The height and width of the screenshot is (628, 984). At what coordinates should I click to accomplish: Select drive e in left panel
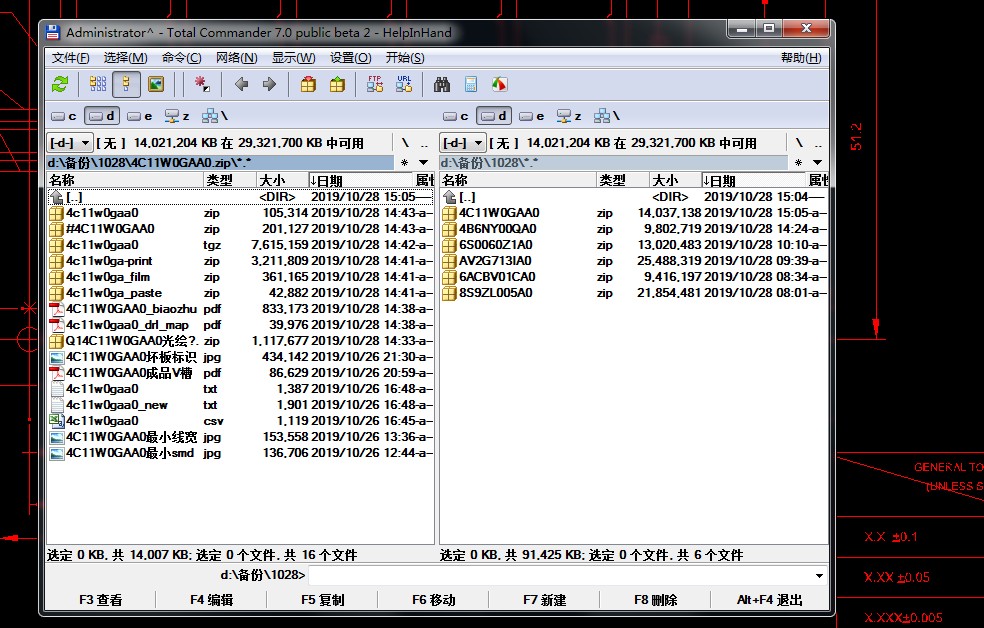(x=140, y=116)
